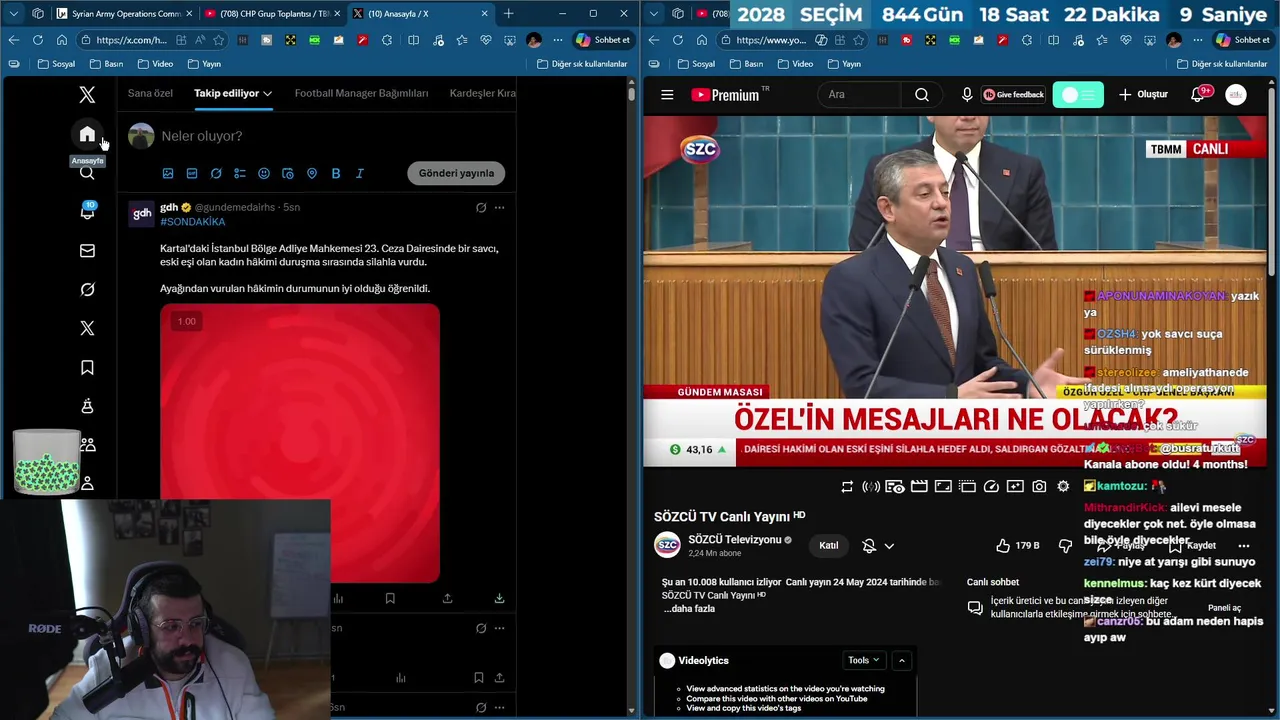This screenshot has height=720, width=1280.
Task: Open Sosyal bookmarks folder in left browser
Action: click(56, 63)
